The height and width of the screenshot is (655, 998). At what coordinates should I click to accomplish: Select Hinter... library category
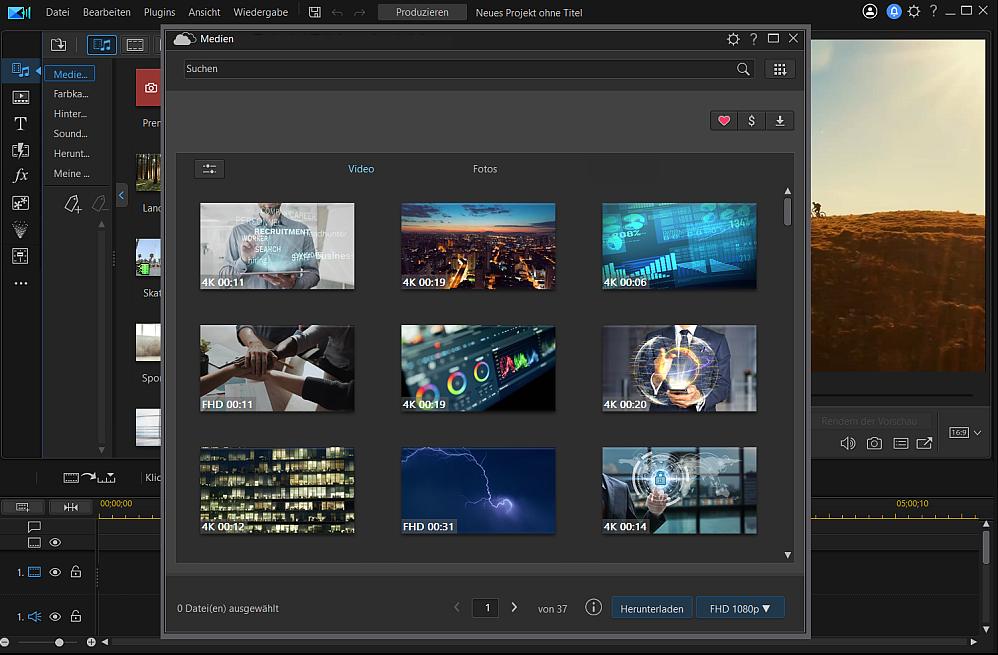(x=70, y=113)
